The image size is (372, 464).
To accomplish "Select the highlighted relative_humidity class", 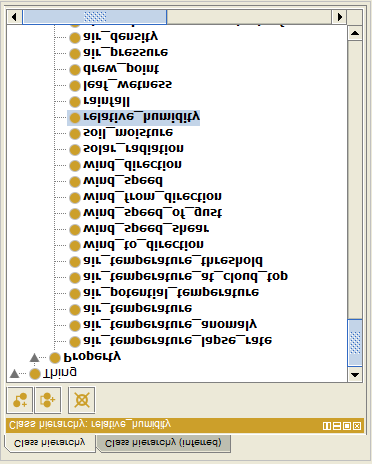I will click(134, 117).
